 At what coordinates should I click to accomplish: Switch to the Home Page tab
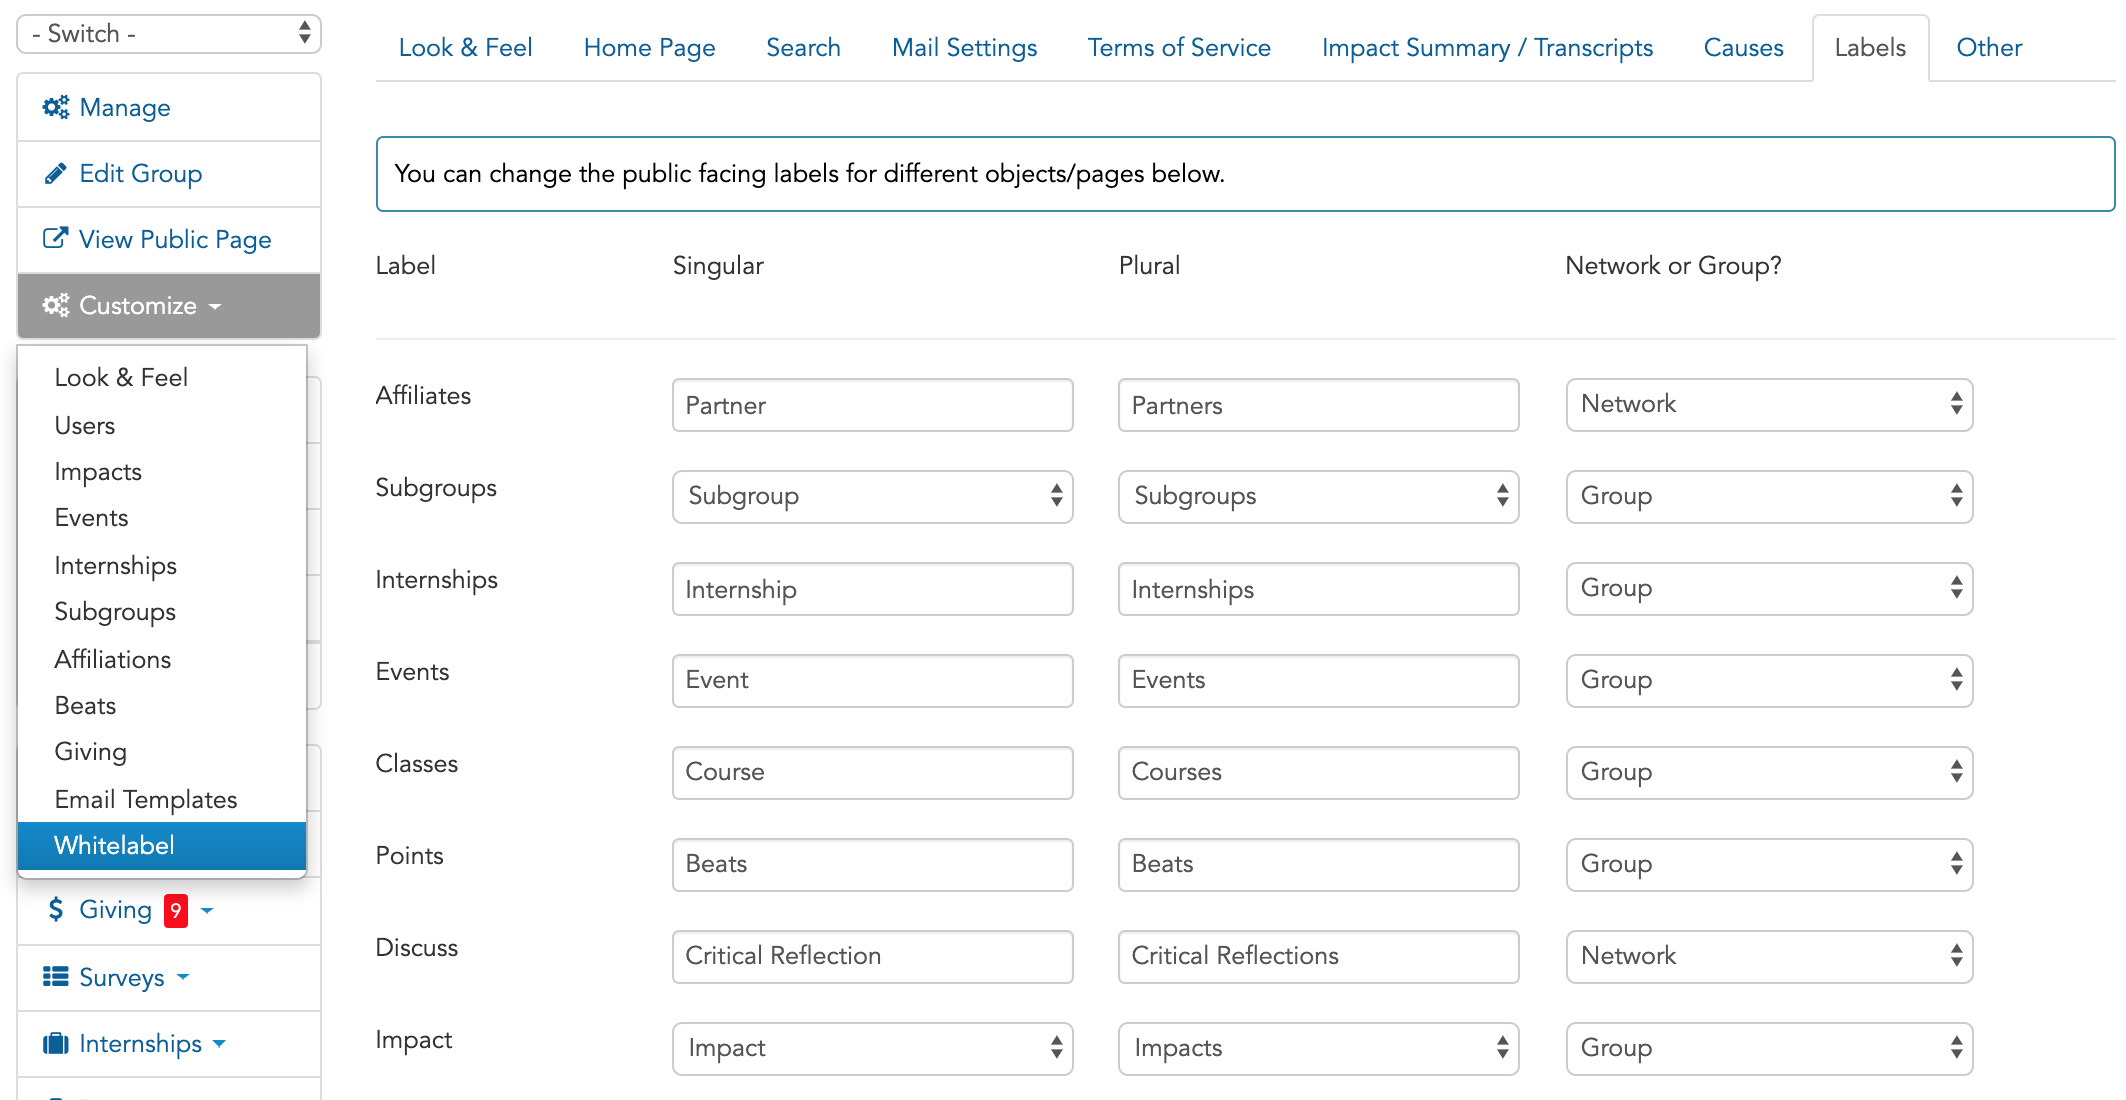649,48
